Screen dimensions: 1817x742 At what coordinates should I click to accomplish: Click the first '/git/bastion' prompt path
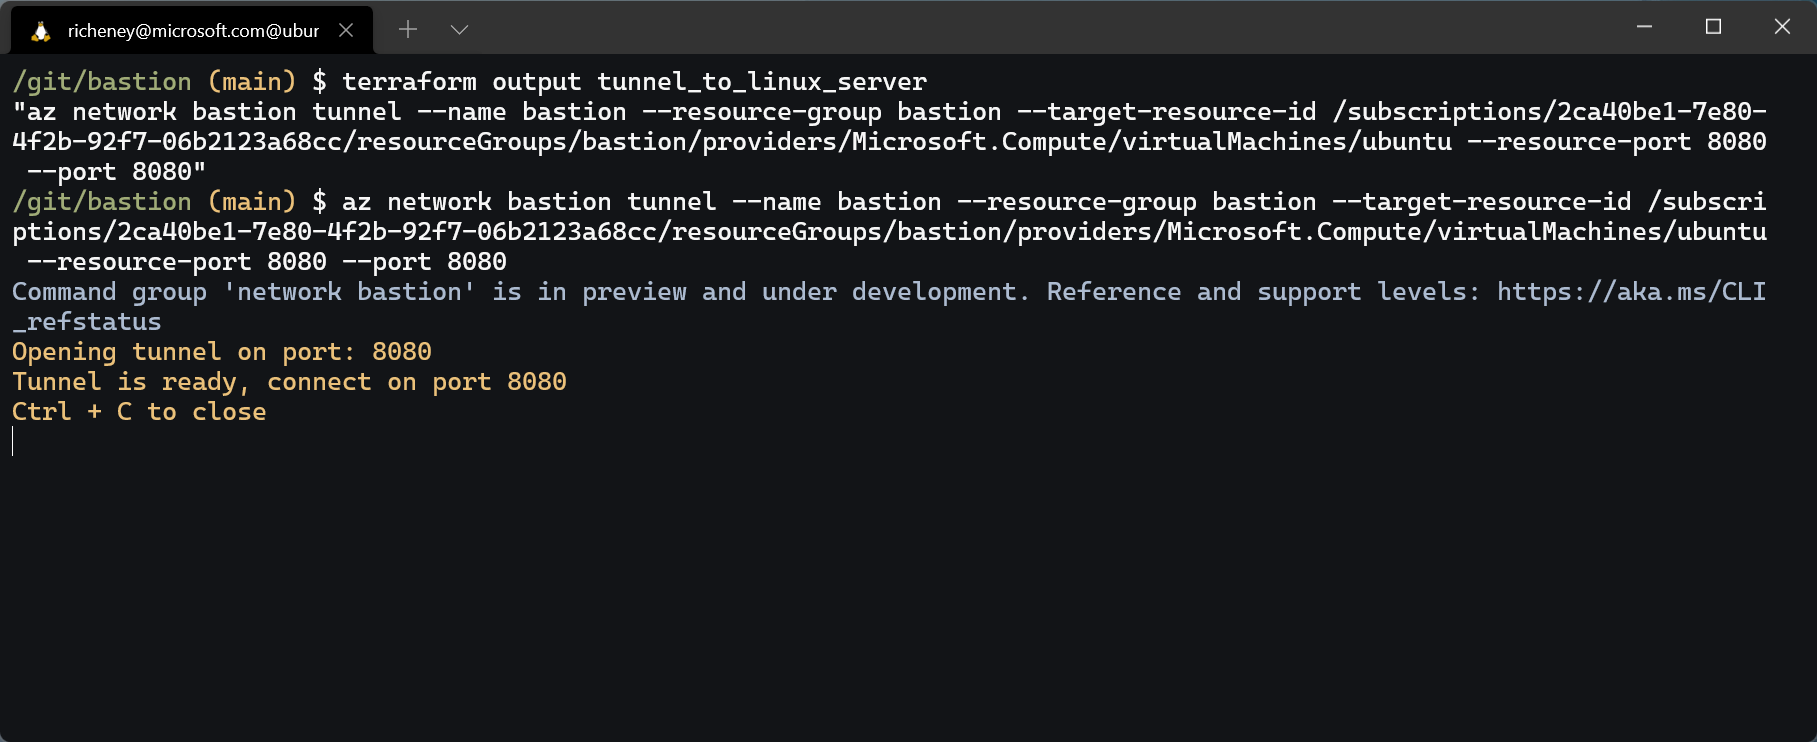click(x=102, y=82)
